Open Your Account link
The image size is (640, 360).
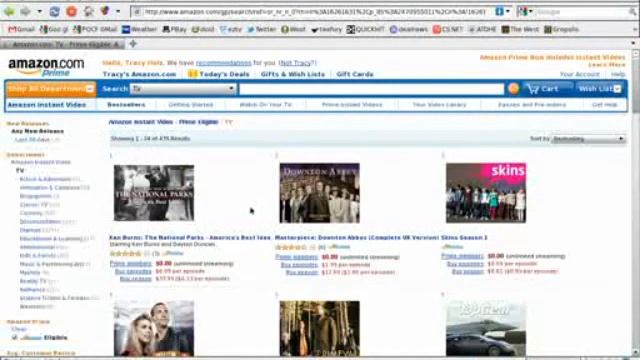(580, 74)
